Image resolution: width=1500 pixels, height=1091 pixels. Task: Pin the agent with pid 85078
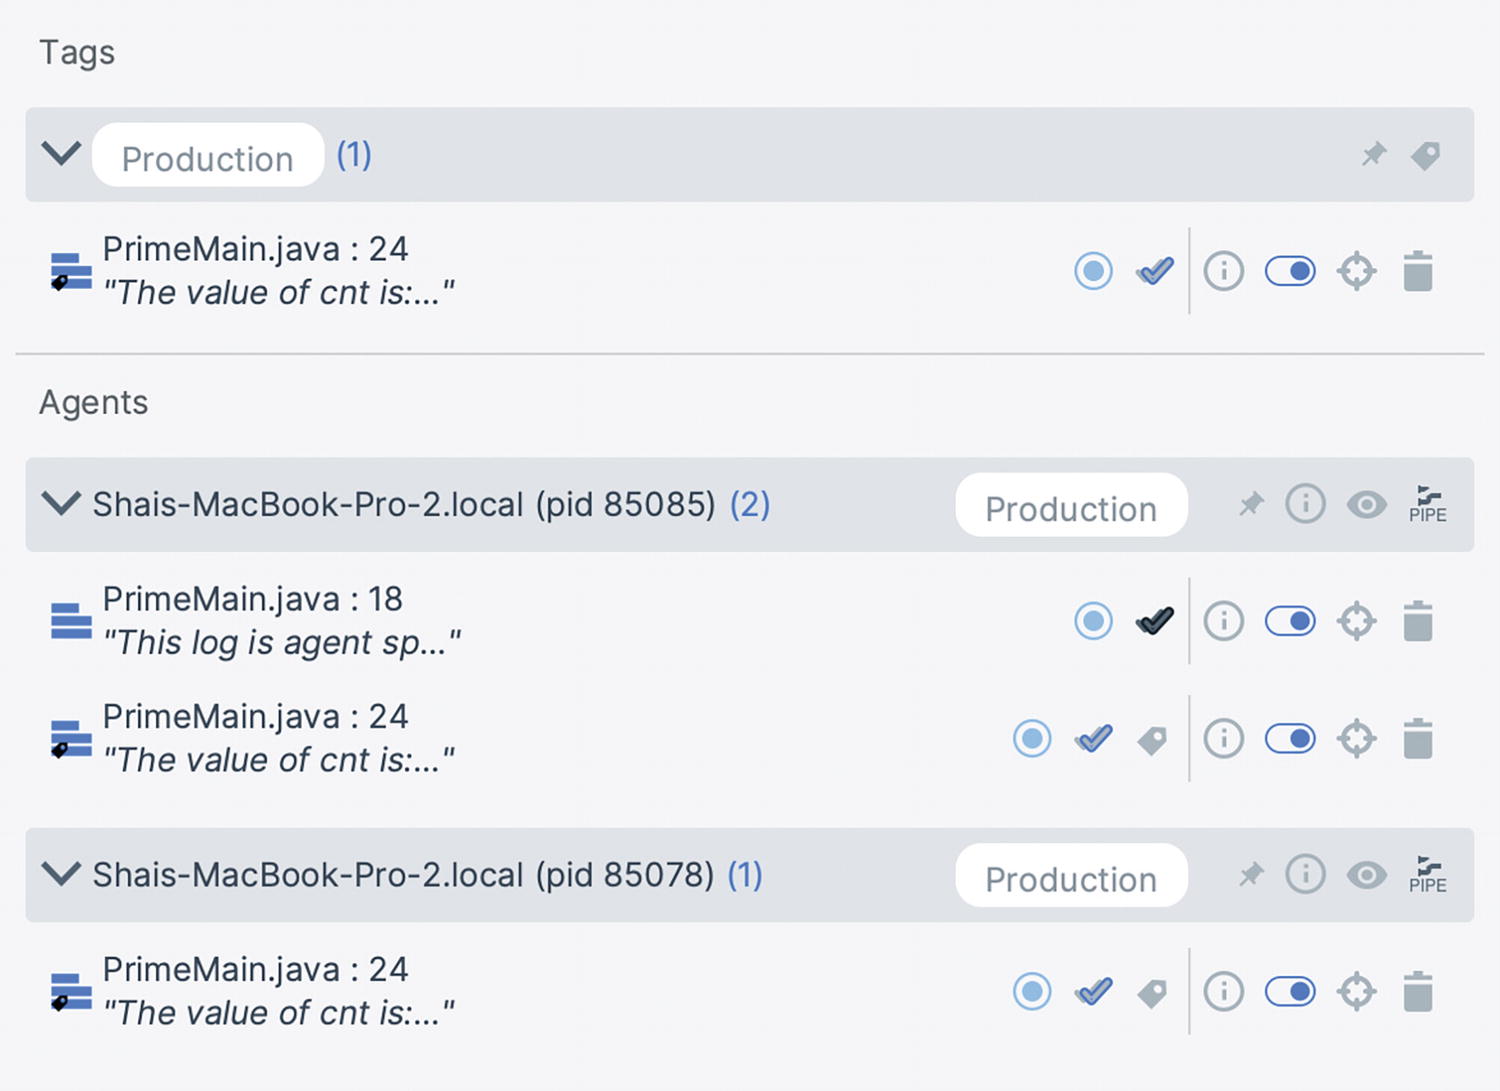(1250, 875)
